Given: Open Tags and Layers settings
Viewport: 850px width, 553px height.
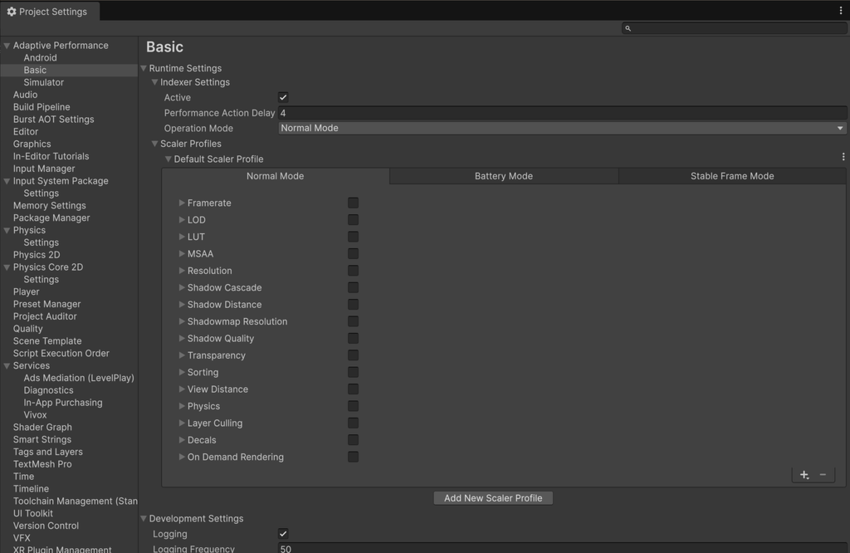Looking at the screenshot, I should pos(48,452).
